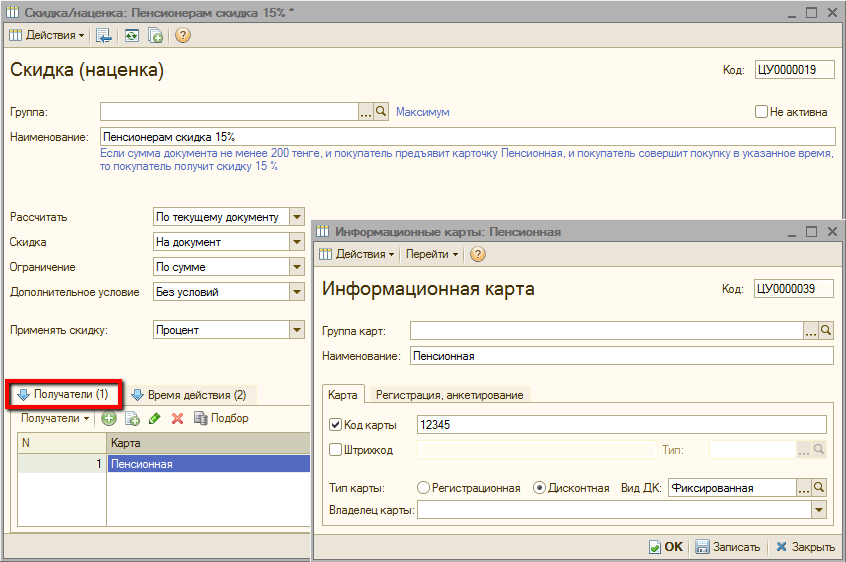
Task: Open help in the Информационные карты window
Action: tap(478, 254)
